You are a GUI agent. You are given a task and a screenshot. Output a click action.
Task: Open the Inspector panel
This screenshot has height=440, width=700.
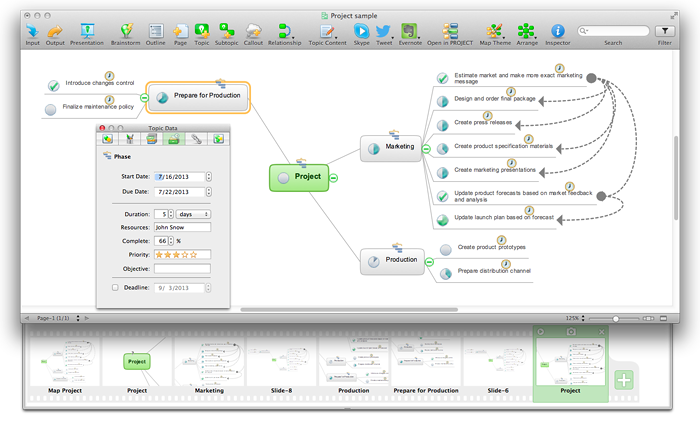(558, 31)
